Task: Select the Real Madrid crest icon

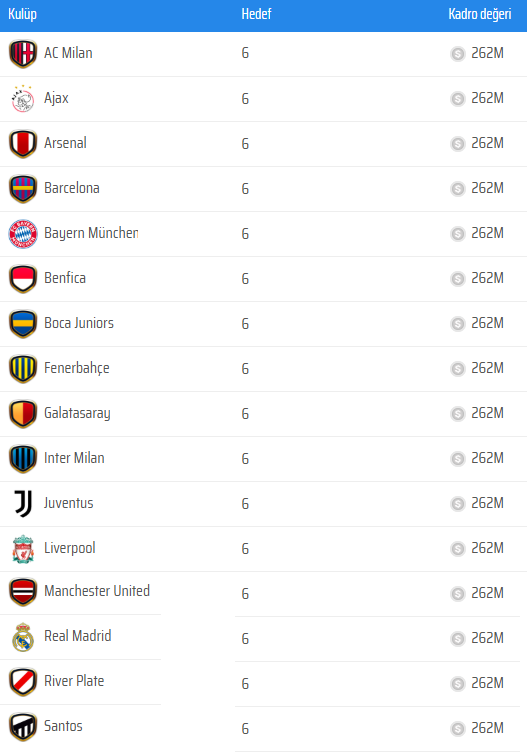Action: click(23, 637)
